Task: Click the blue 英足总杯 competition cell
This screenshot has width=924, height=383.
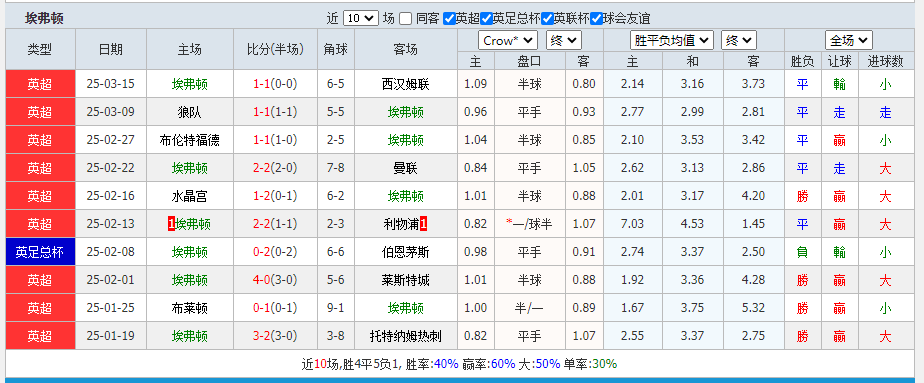Action: click(40, 252)
